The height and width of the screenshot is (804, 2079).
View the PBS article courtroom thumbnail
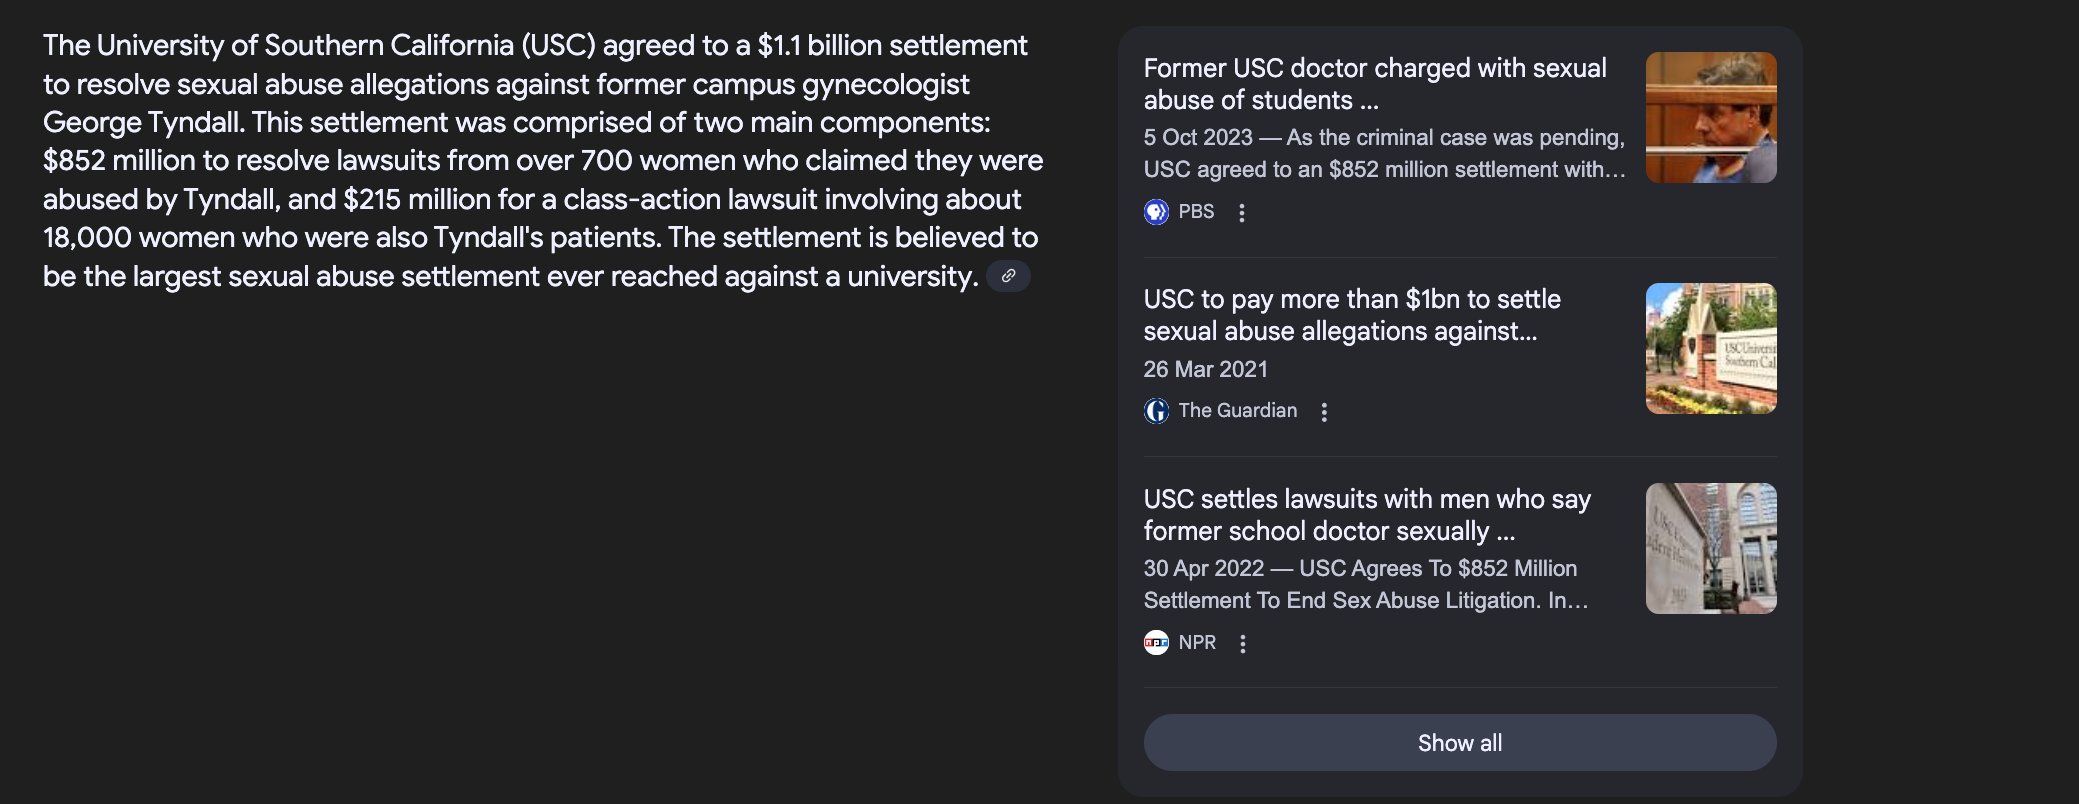[1711, 118]
